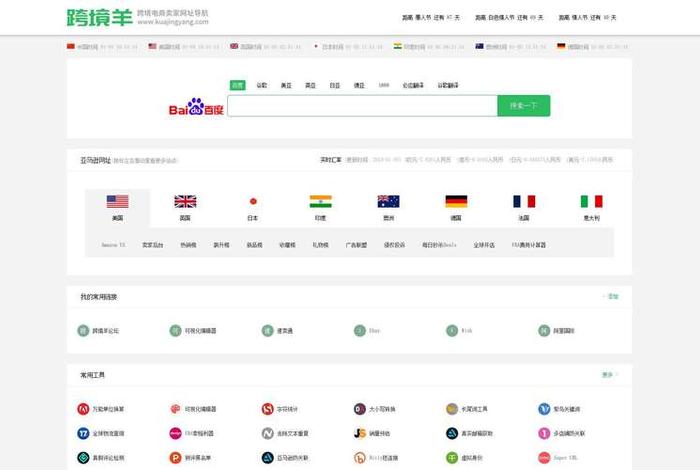700x470 pixels.
Task: Click into the search text box
Action: click(361, 106)
